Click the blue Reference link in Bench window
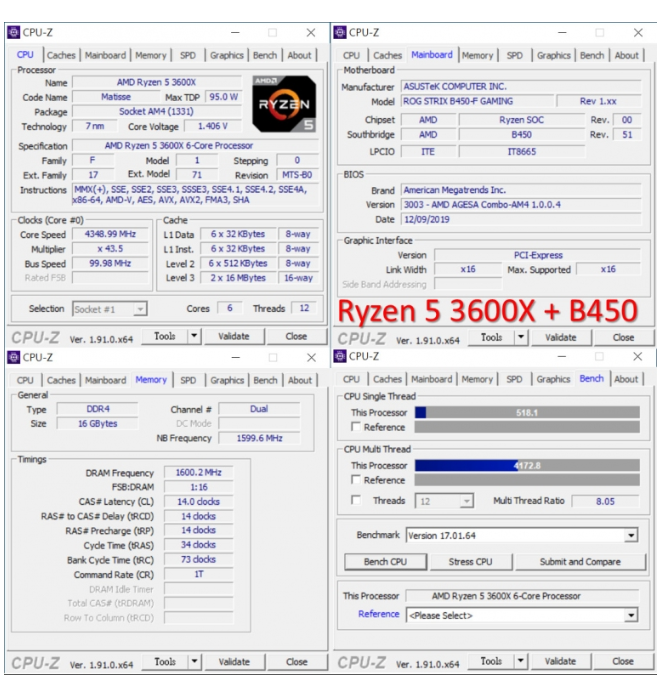 point(378,613)
